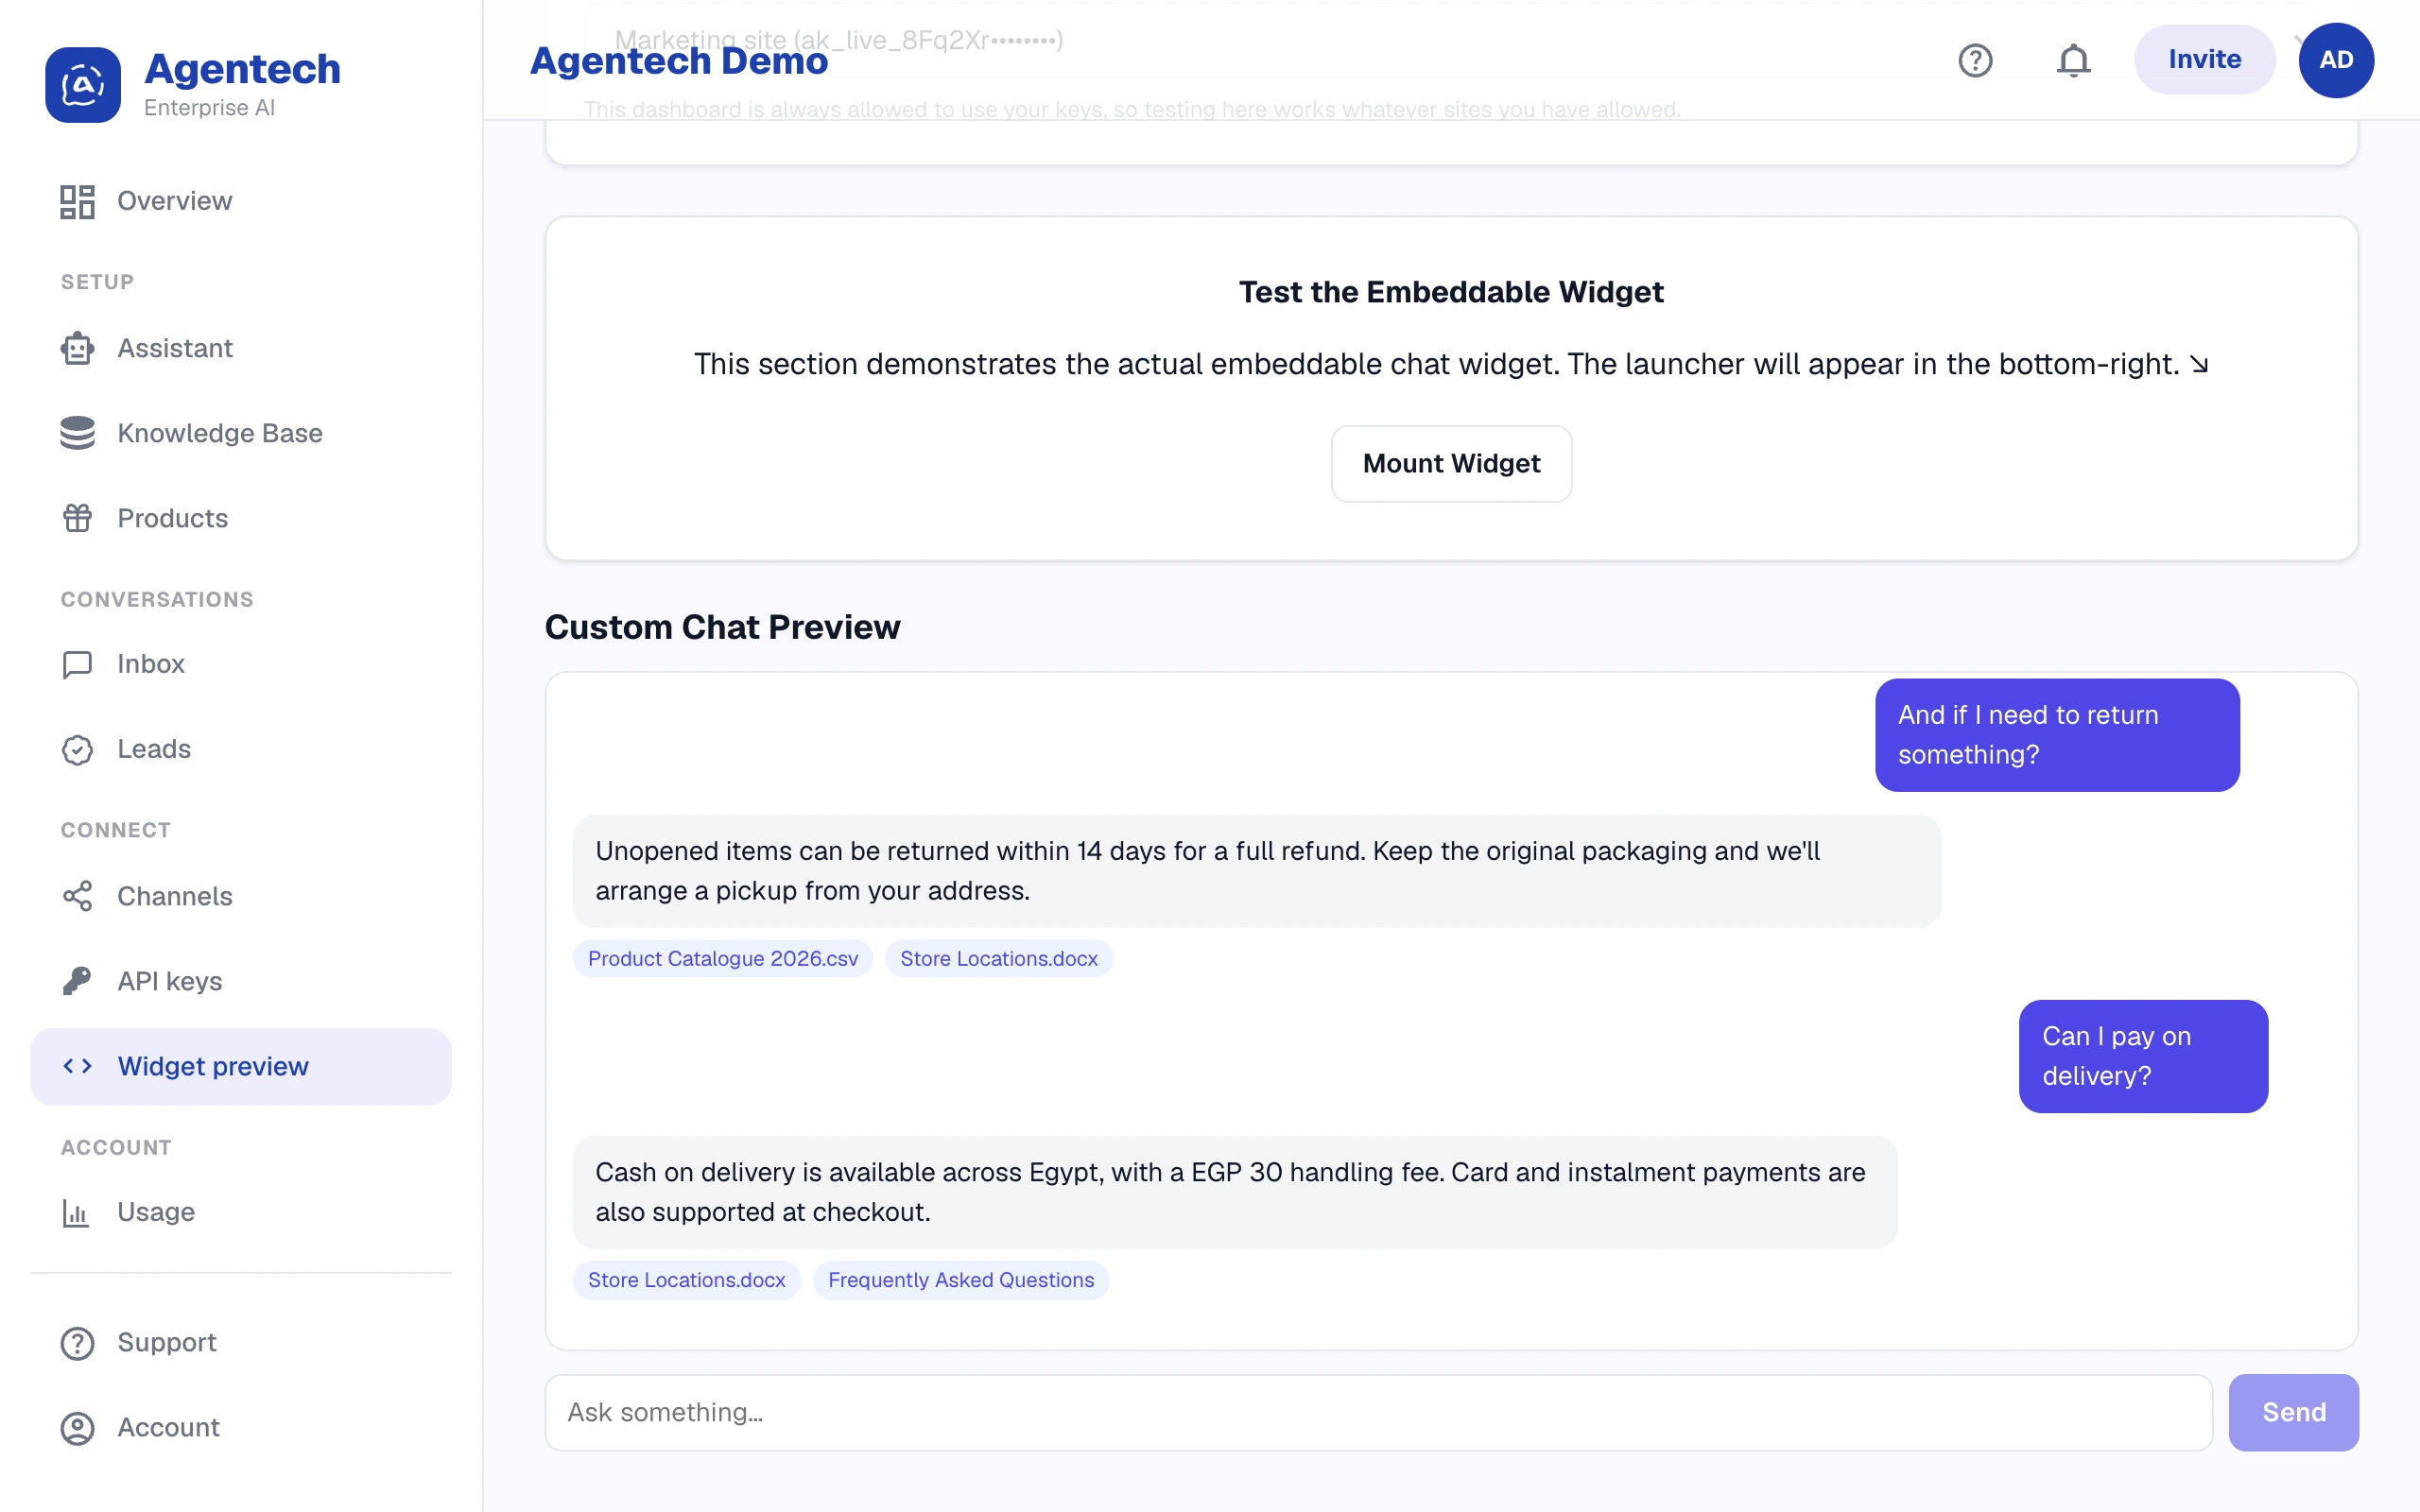Click the Products gift icon

pyautogui.click(x=77, y=518)
